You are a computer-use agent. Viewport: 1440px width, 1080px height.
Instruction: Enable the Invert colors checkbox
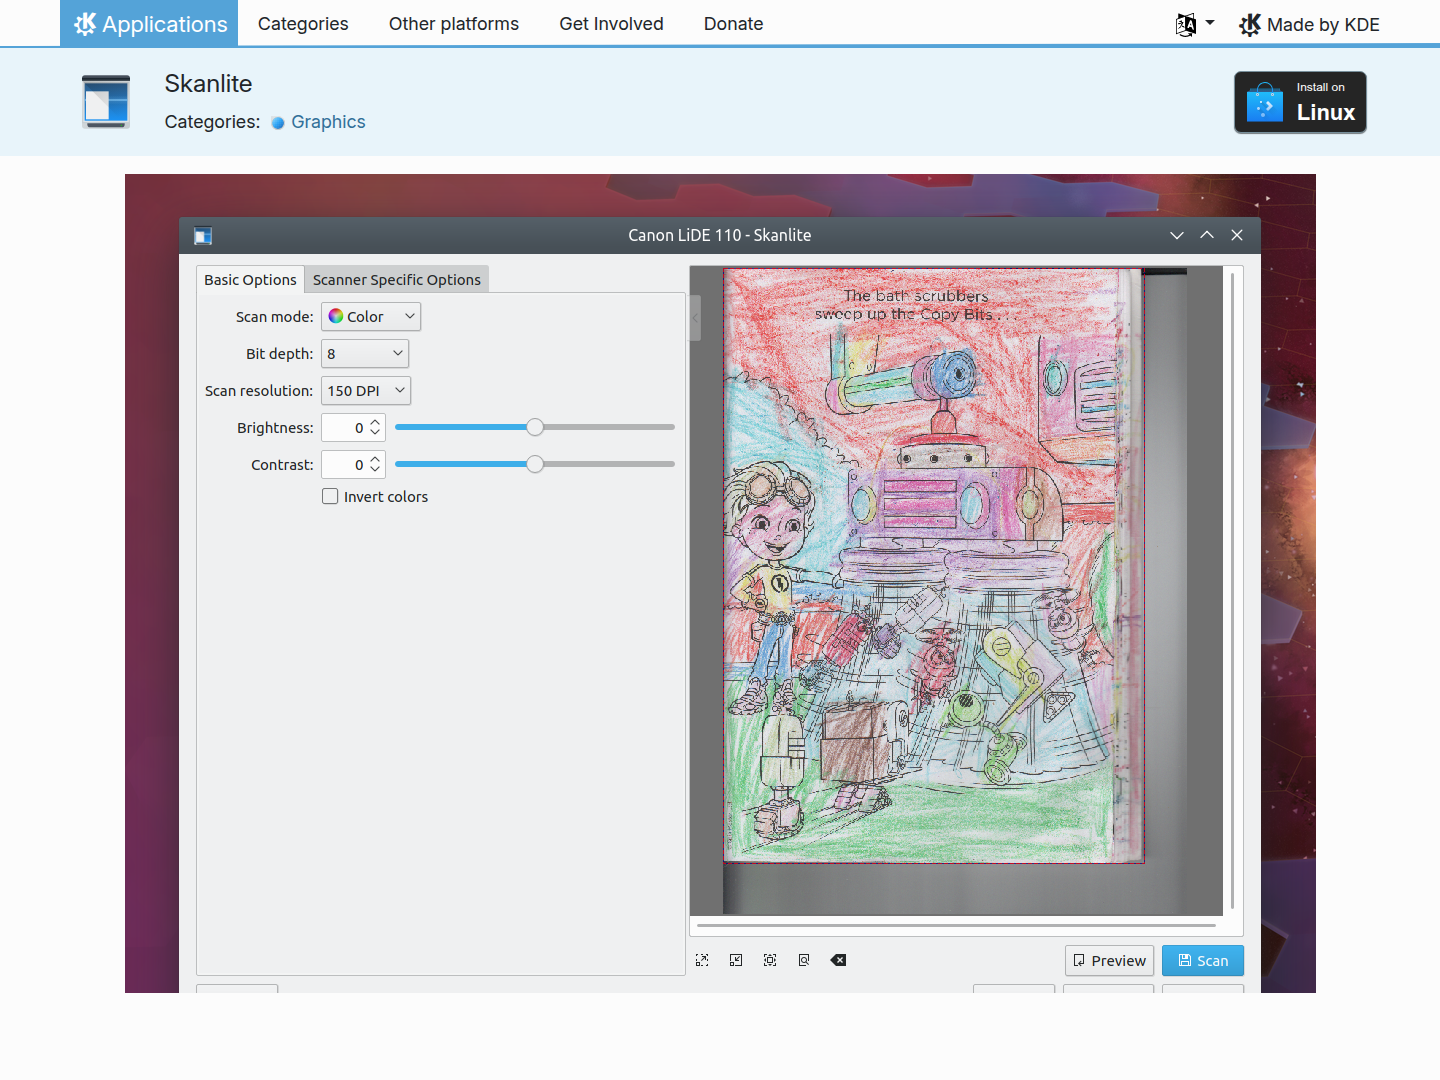[x=330, y=496]
